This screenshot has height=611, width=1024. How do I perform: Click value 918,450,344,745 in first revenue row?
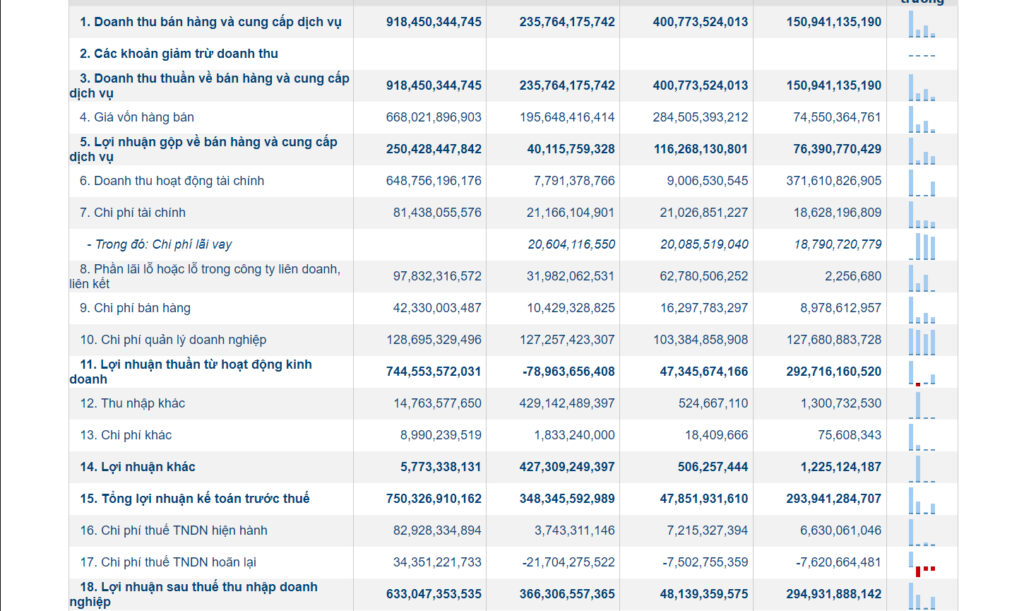(434, 22)
